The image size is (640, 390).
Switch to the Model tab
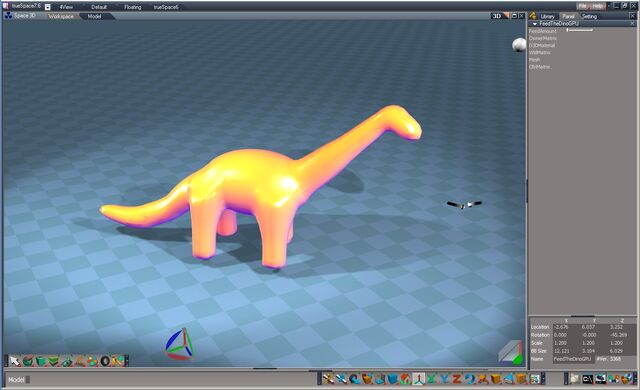pyautogui.click(x=94, y=16)
